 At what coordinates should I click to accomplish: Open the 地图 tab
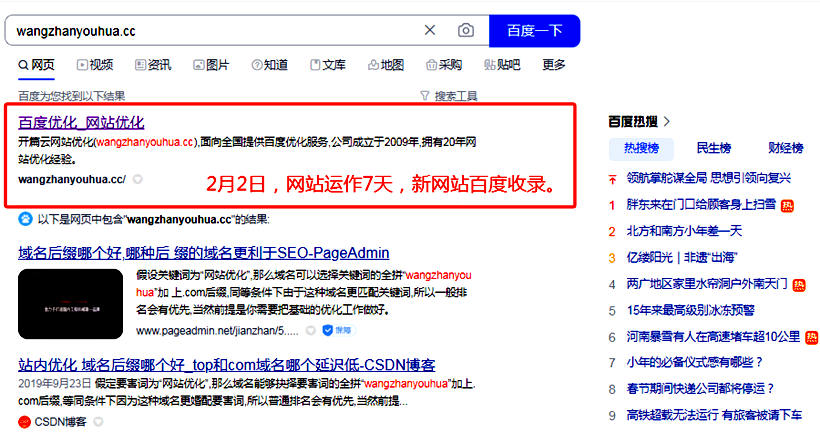click(x=386, y=65)
